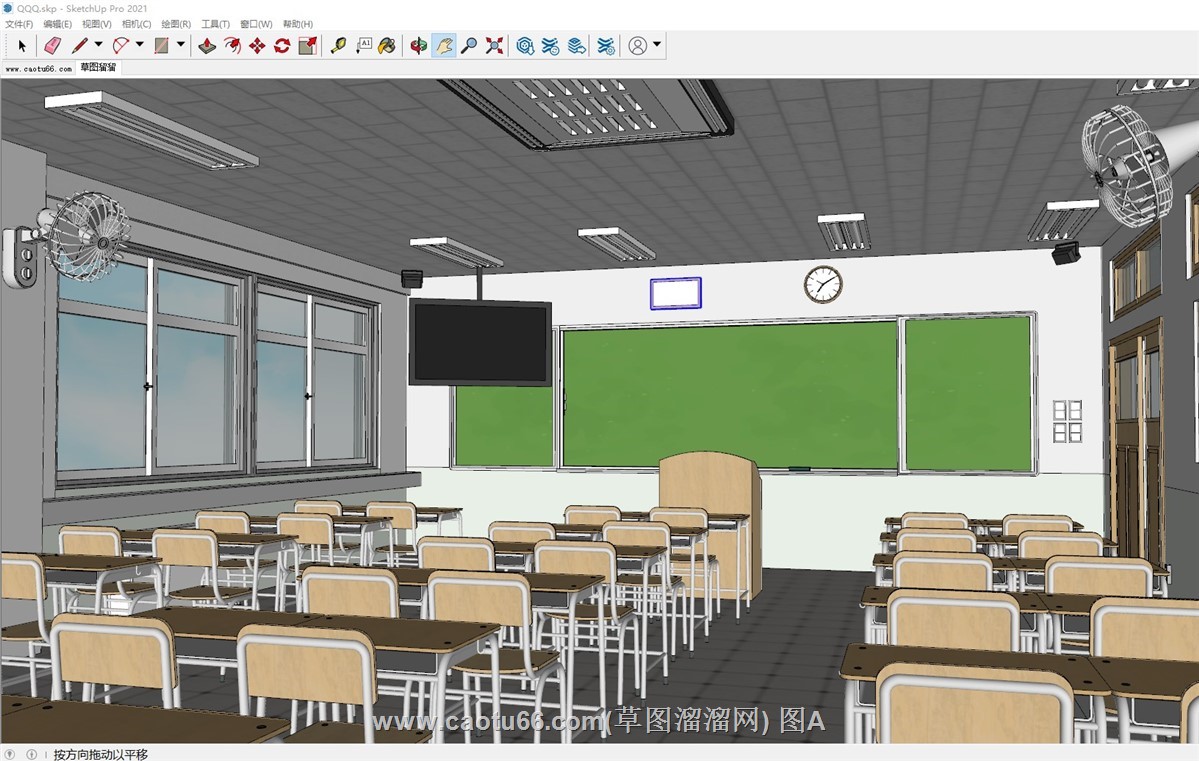Select the Text label tool
The width and height of the screenshot is (1199, 761).
tap(363, 46)
